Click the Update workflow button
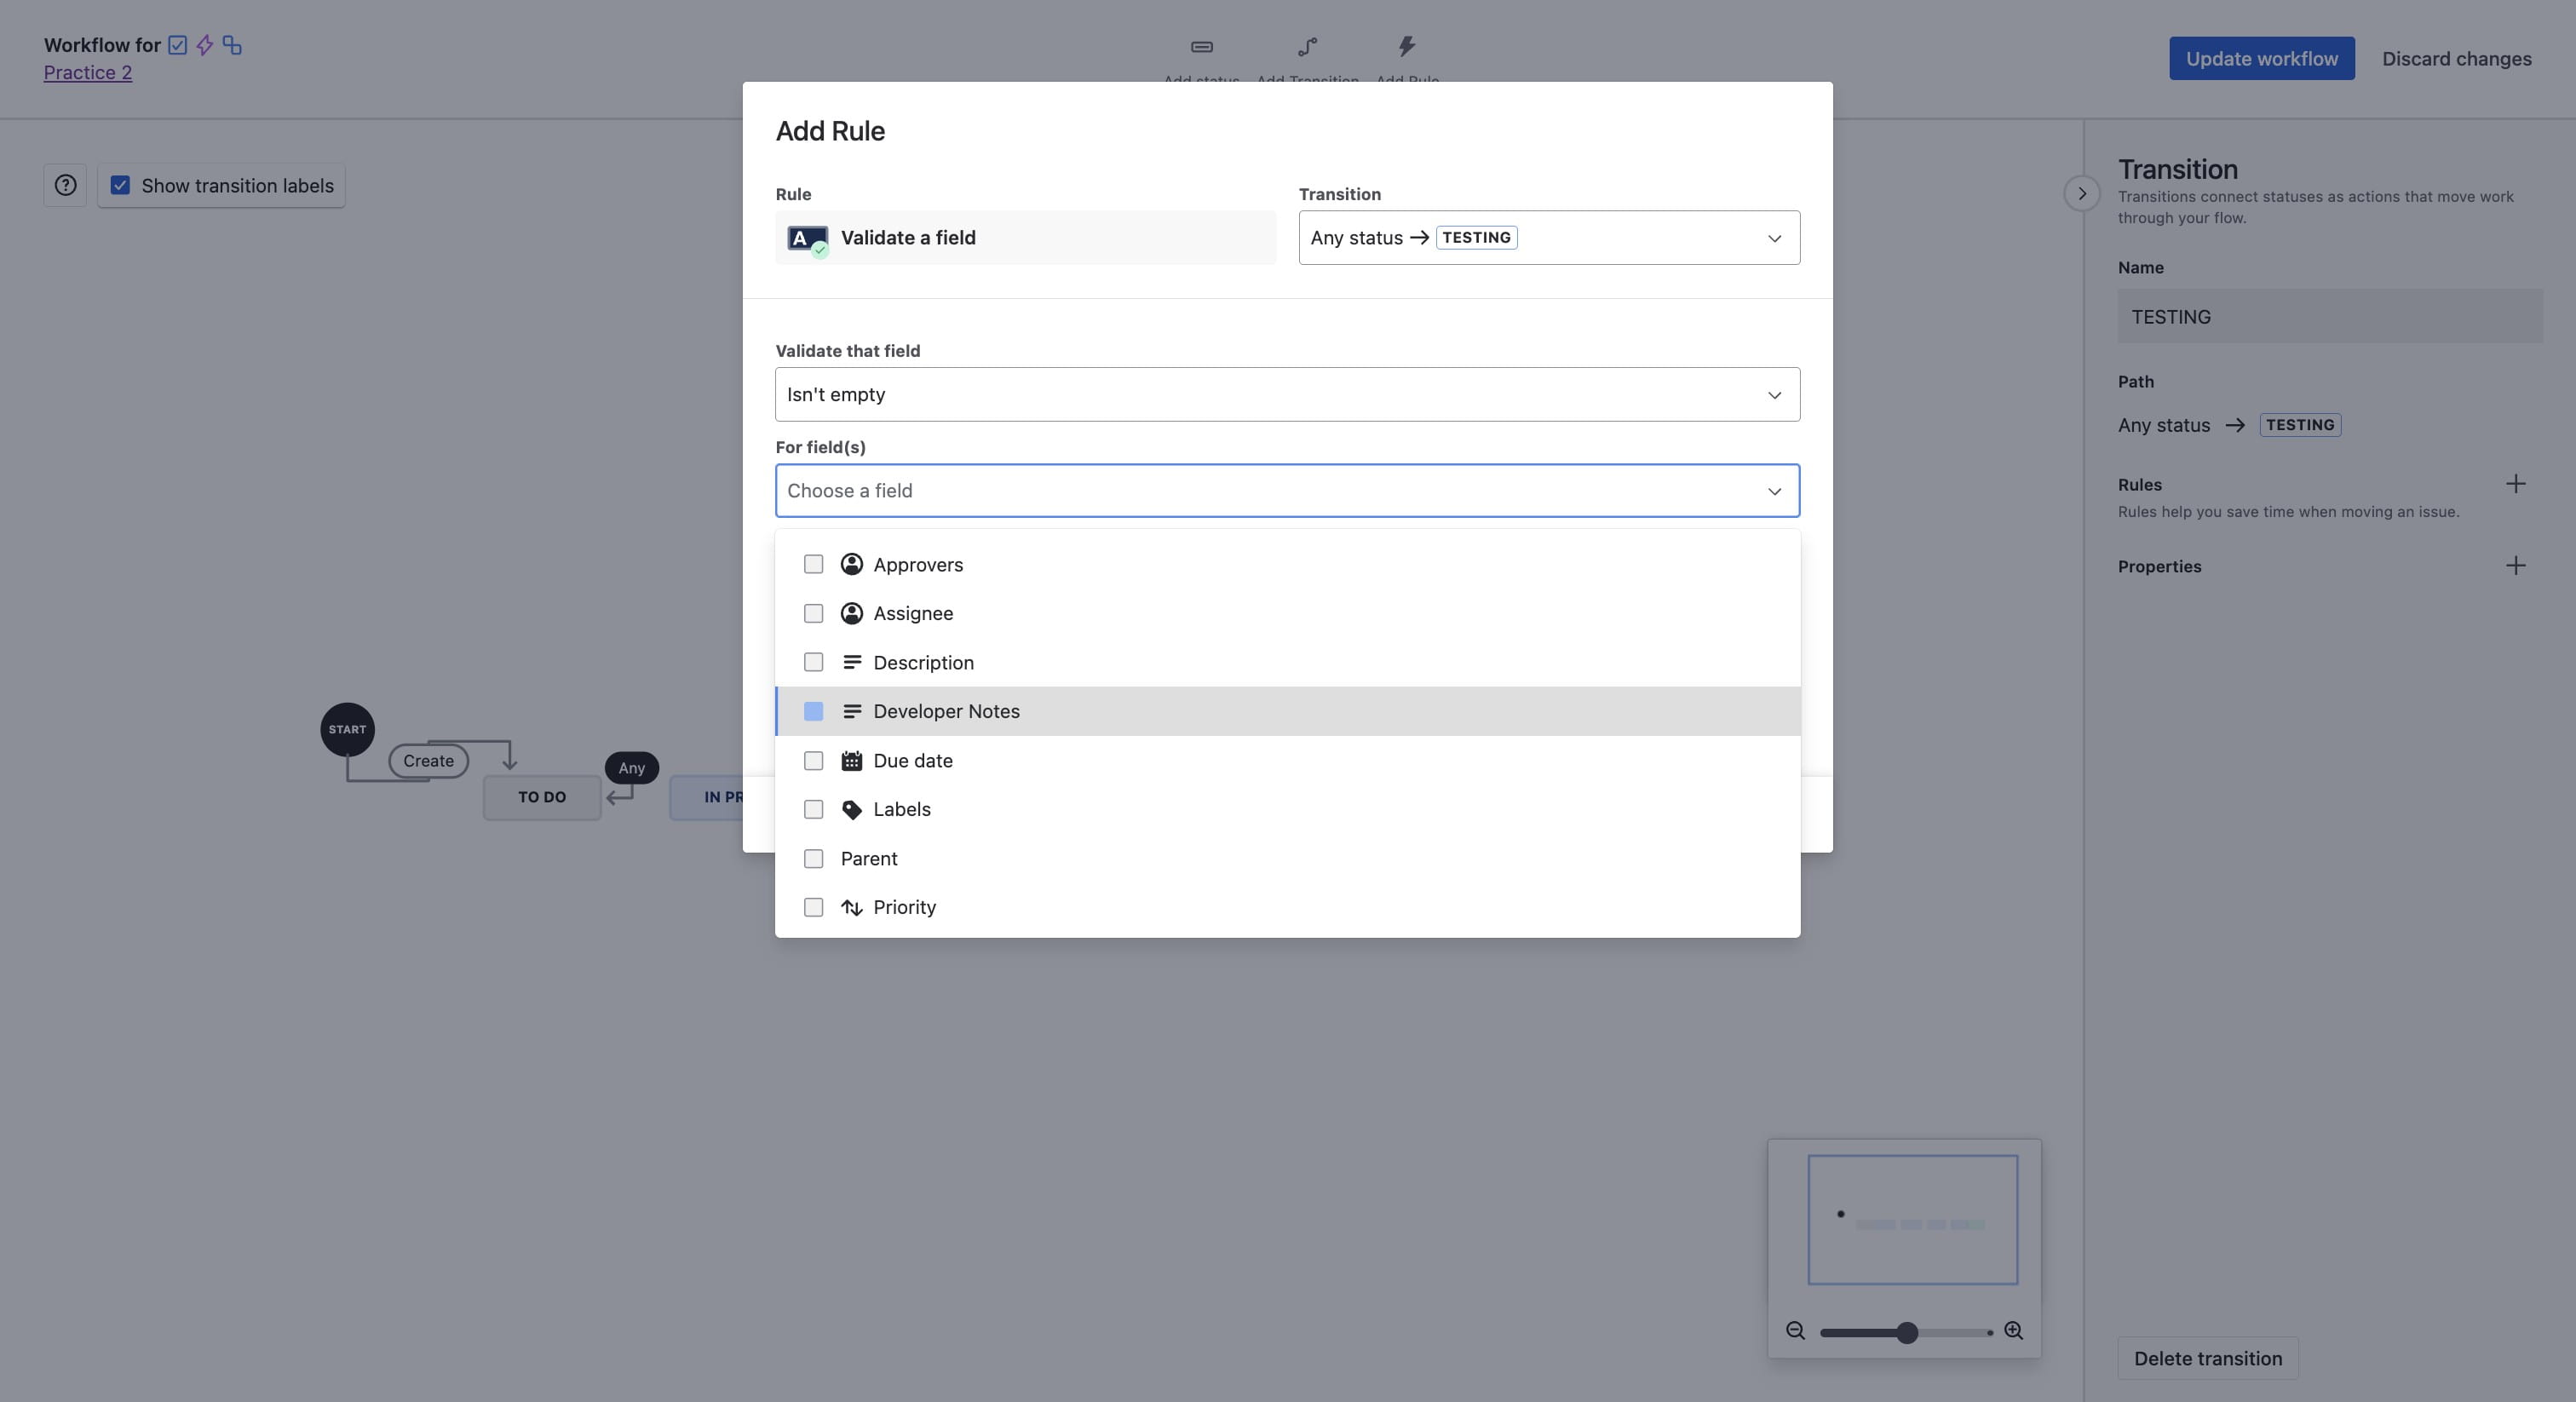2576x1402 pixels. click(2261, 58)
